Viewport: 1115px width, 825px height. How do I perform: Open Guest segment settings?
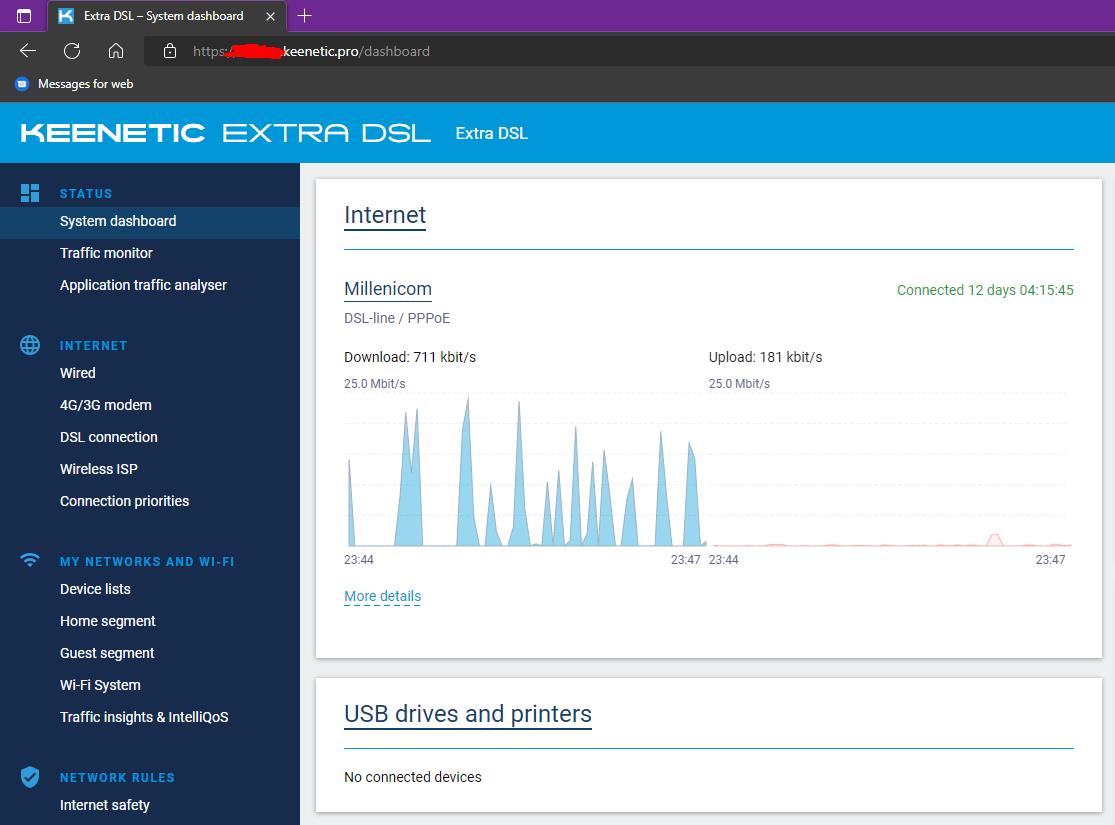pyautogui.click(x=107, y=654)
